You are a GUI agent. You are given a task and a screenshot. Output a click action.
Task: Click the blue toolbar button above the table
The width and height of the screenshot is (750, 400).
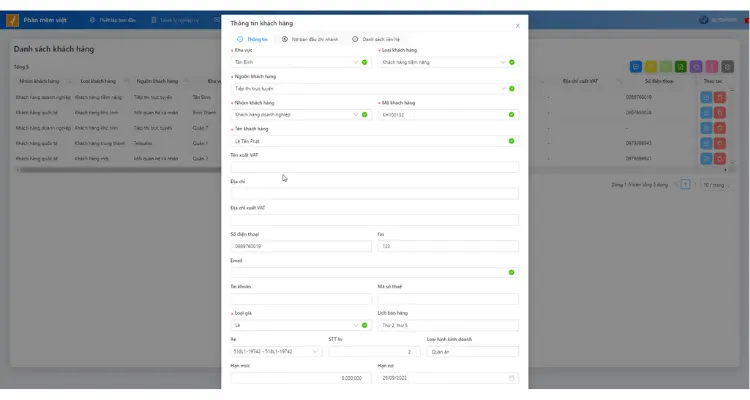pos(636,67)
